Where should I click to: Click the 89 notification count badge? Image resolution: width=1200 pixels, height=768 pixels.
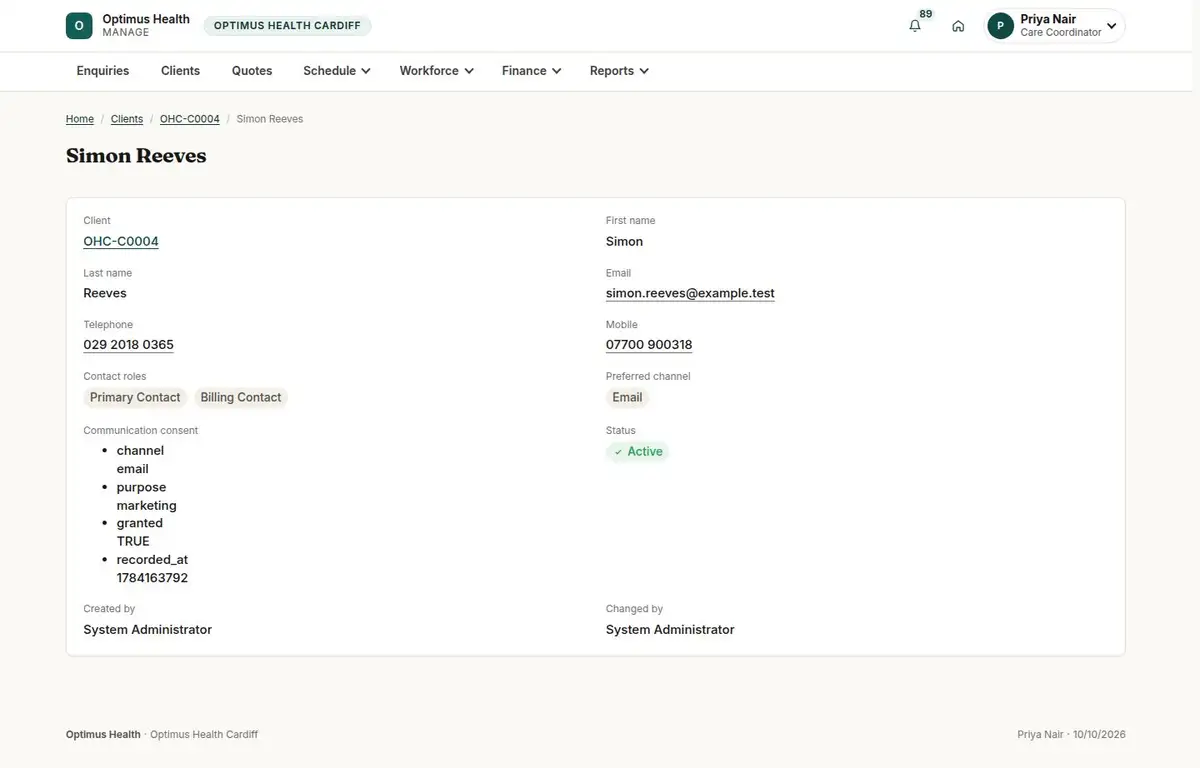(926, 14)
